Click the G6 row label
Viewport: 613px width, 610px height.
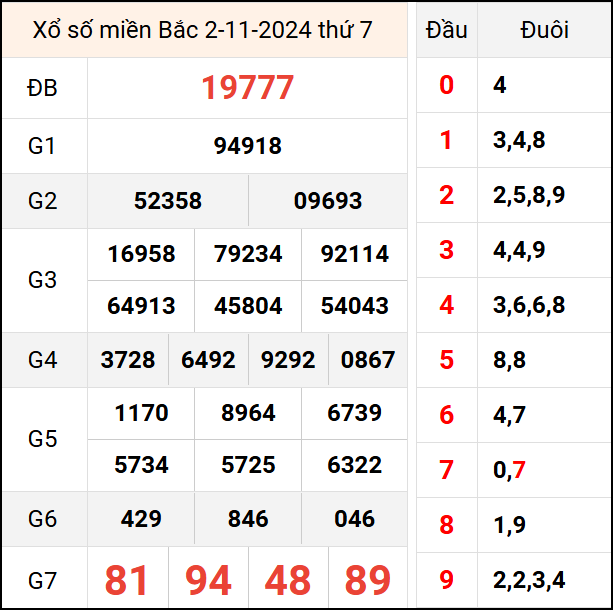(42, 519)
